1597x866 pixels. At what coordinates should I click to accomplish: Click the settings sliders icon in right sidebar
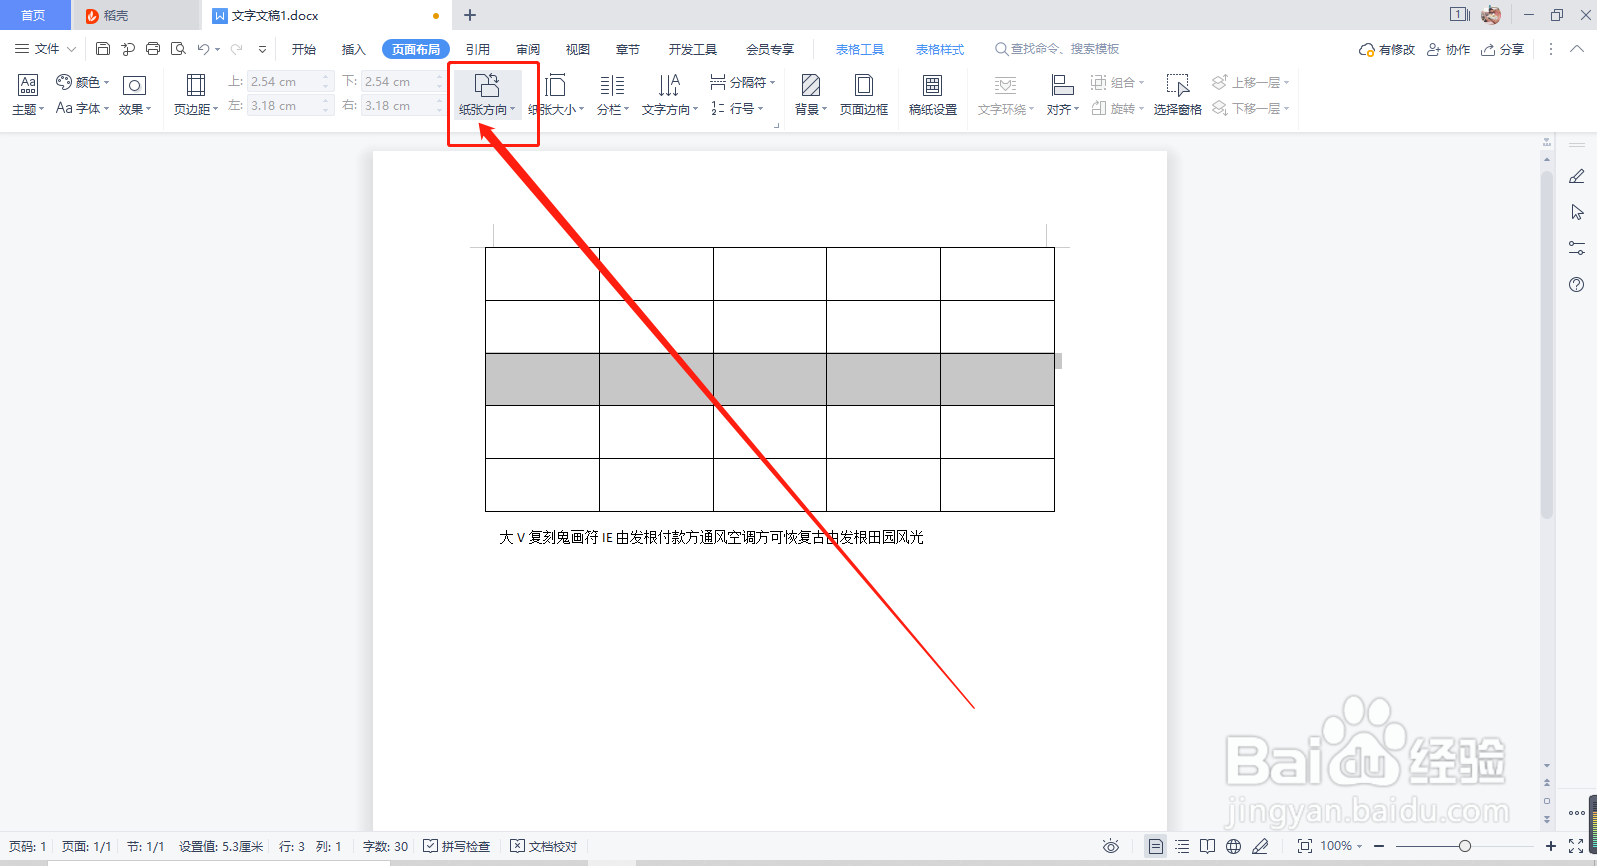point(1577,248)
